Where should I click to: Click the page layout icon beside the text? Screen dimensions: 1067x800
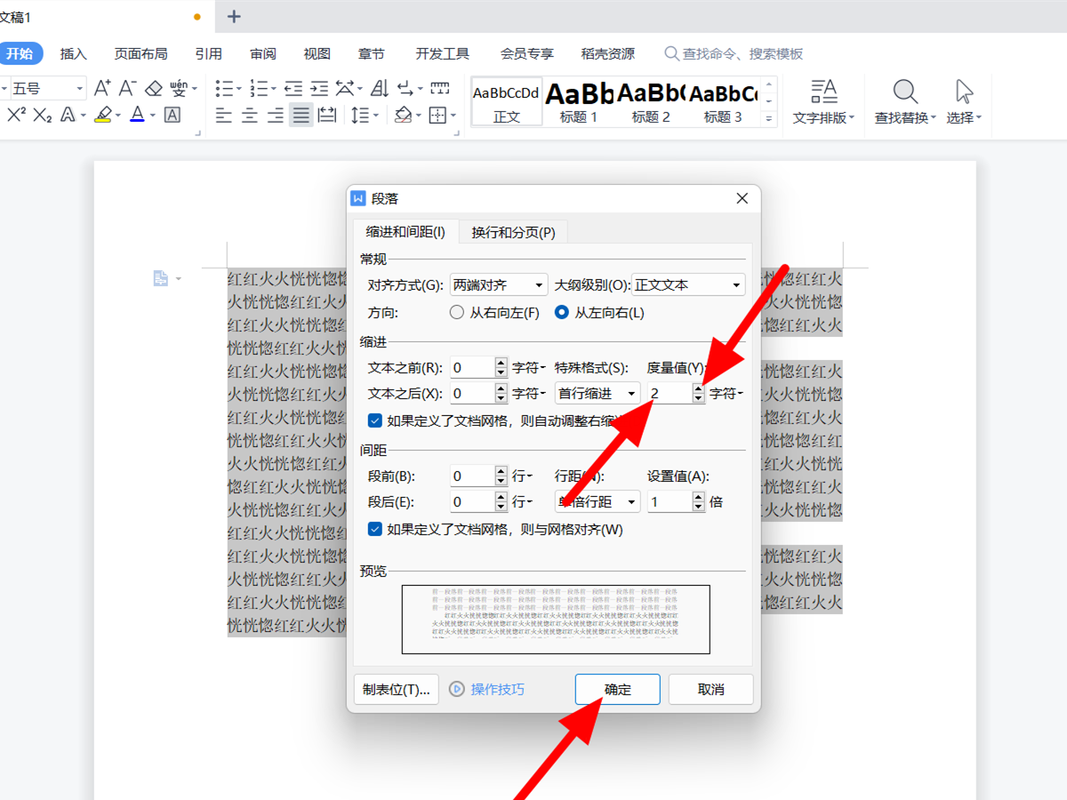point(161,278)
